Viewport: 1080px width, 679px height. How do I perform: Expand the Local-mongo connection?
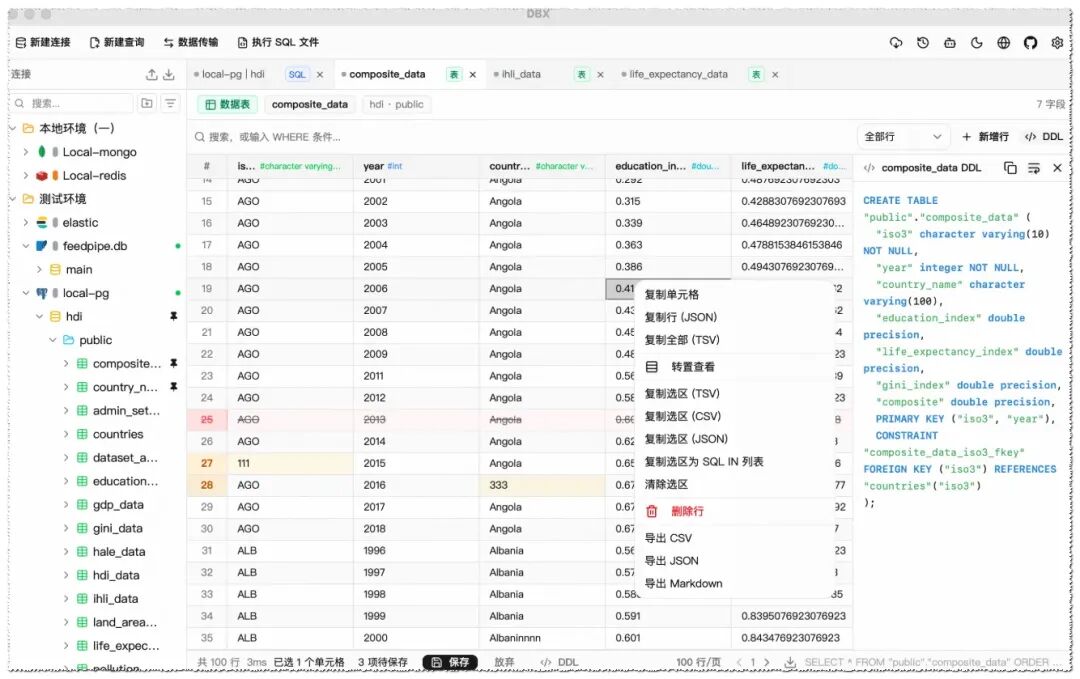coord(25,152)
